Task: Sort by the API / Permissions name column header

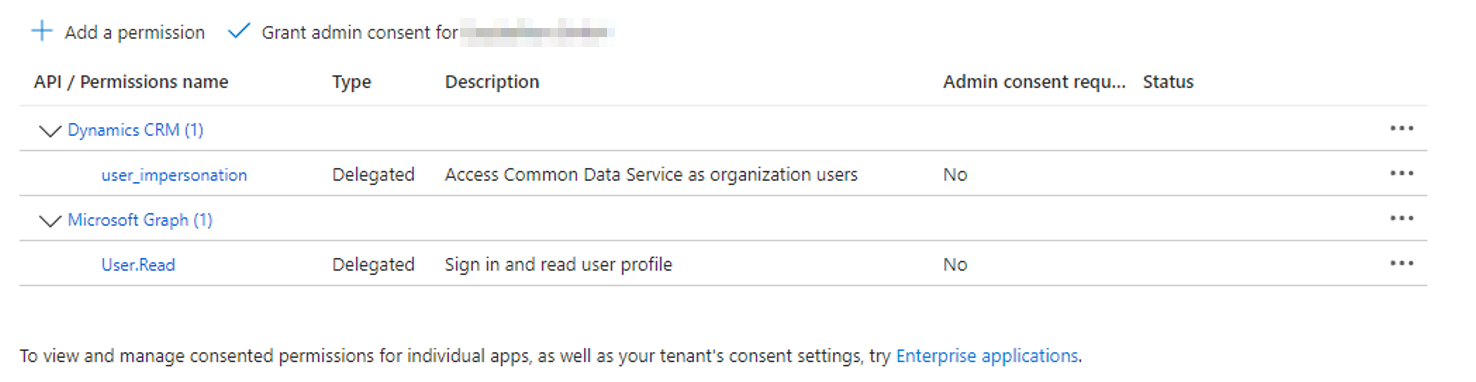Action: 131,82
